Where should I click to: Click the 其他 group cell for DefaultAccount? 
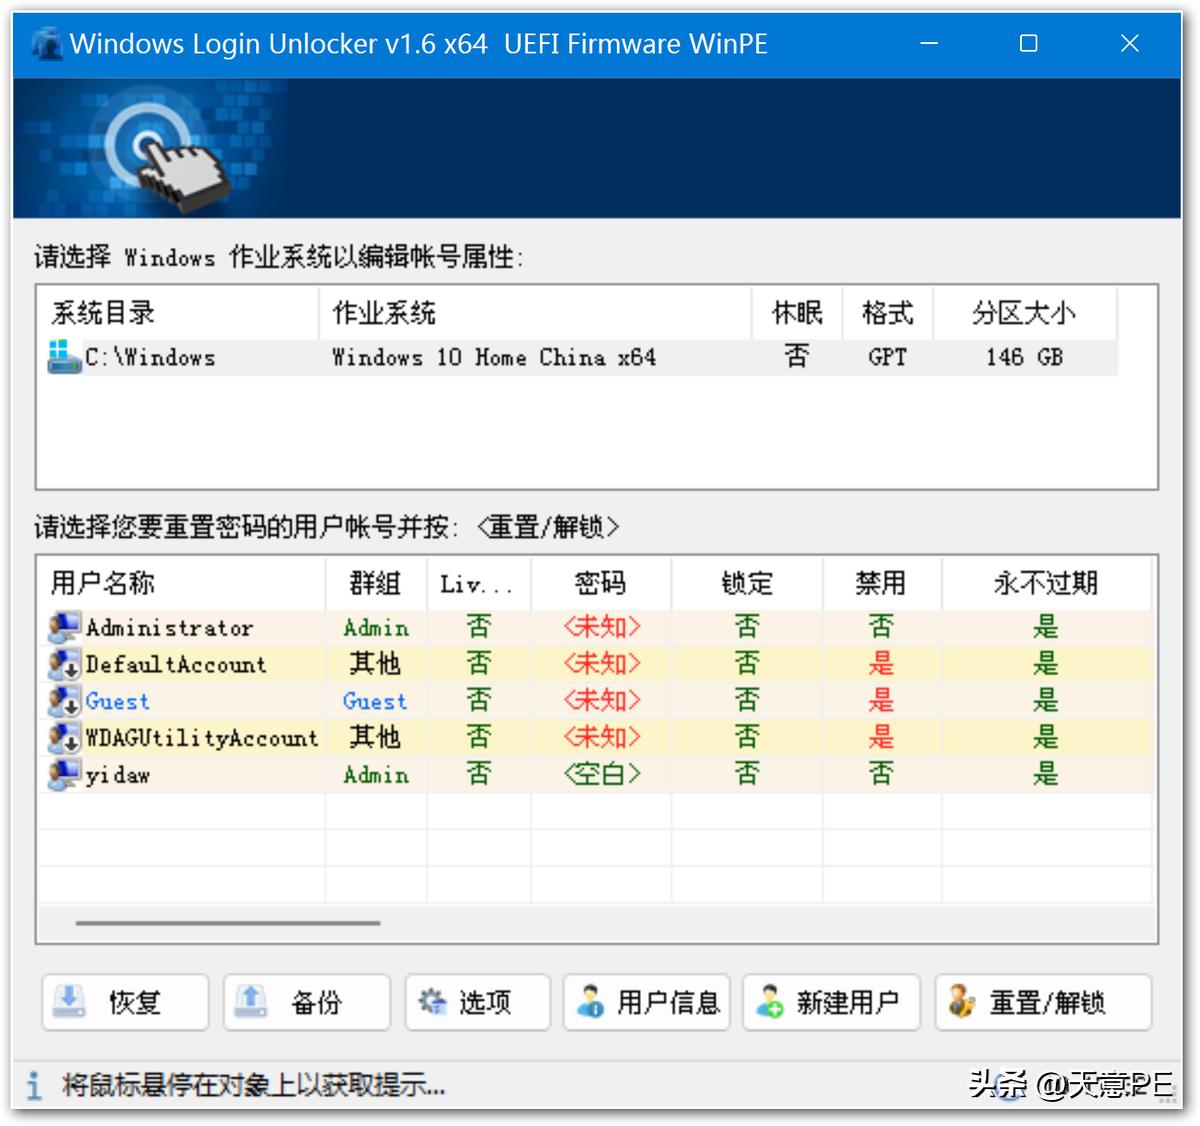tap(375, 664)
